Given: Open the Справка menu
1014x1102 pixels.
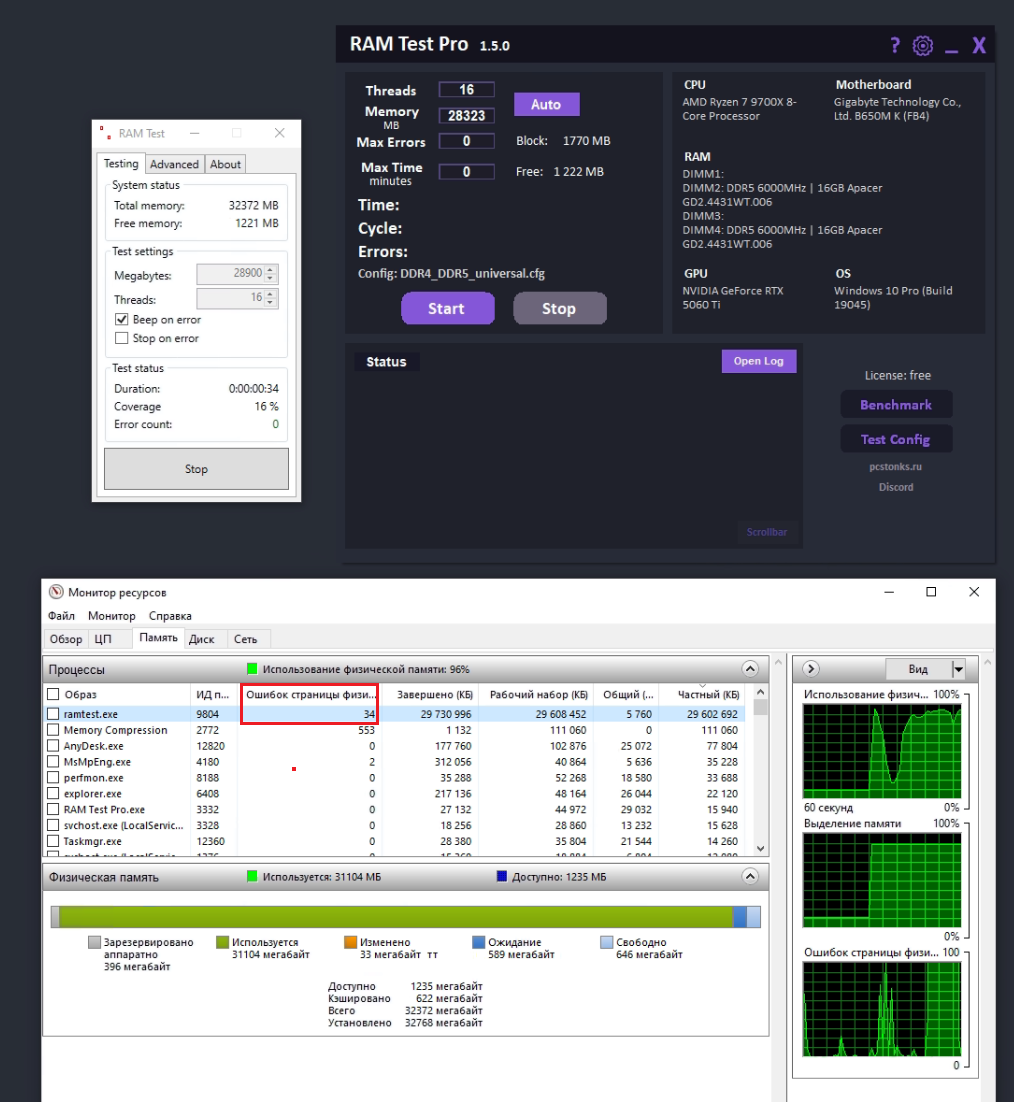Looking at the screenshot, I should pyautogui.click(x=170, y=616).
